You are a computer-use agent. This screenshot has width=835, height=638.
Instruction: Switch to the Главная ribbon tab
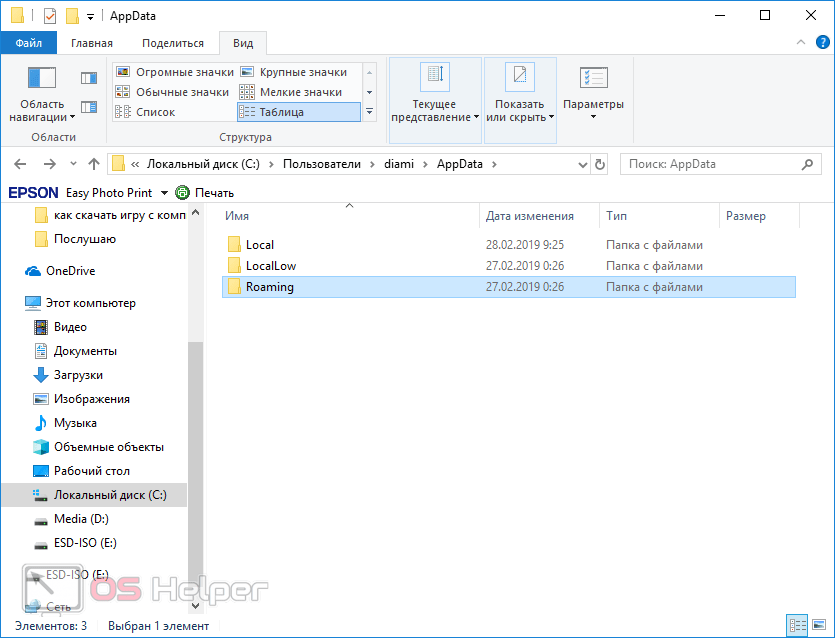point(92,43)
